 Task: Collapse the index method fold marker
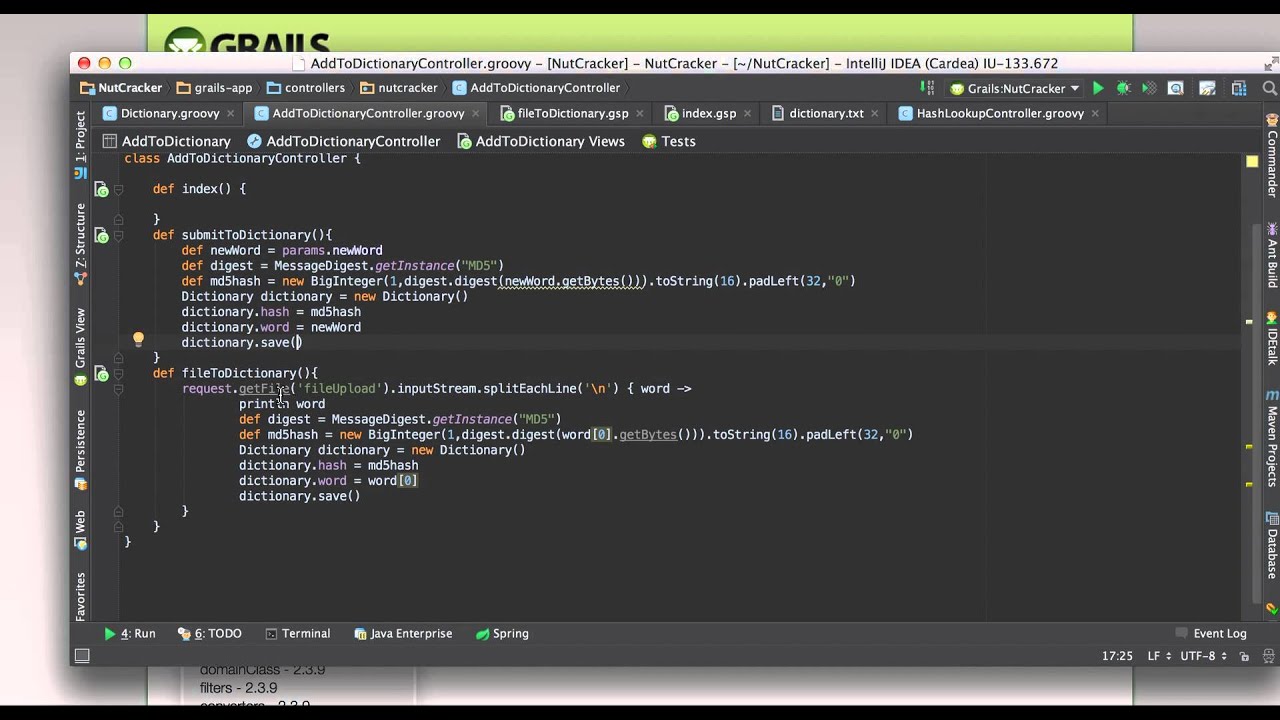click(118, 189)
